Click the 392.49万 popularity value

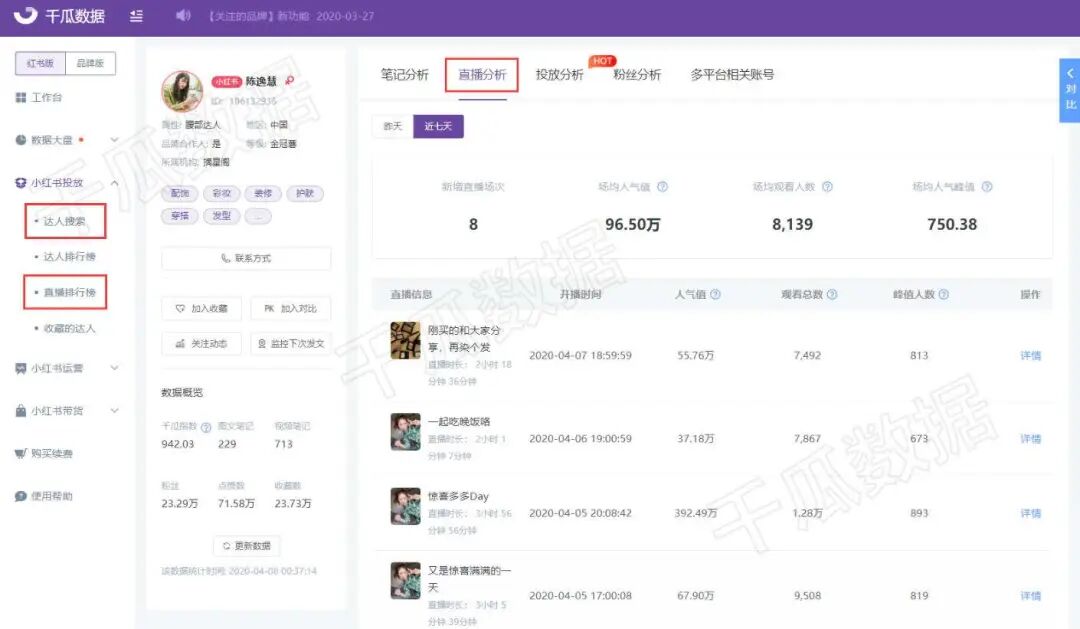696,513
